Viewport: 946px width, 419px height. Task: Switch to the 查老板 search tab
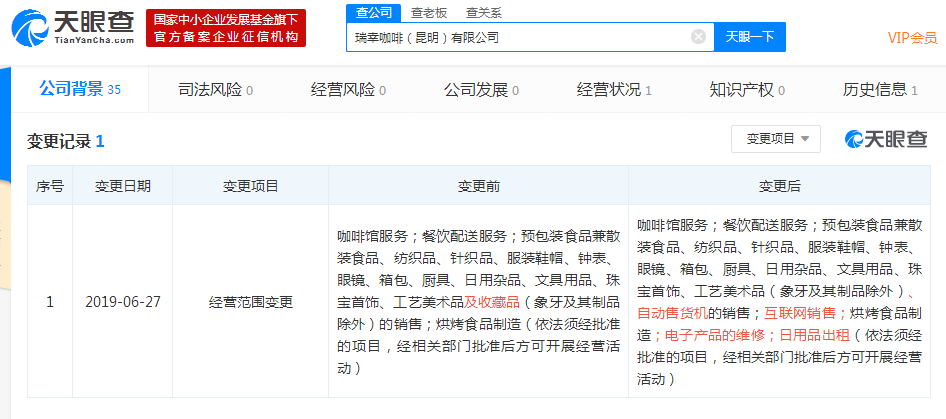point(429,12)
